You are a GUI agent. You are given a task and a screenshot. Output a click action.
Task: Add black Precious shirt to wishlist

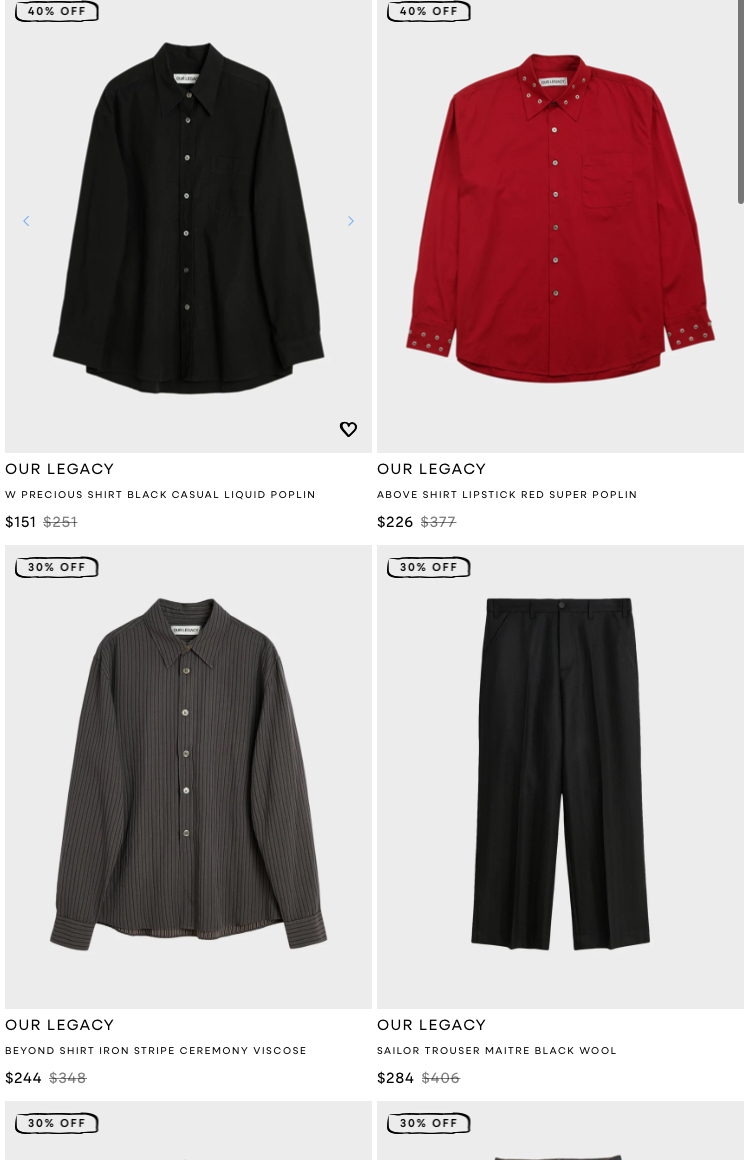pyautogui.click(x=348, y=429)
